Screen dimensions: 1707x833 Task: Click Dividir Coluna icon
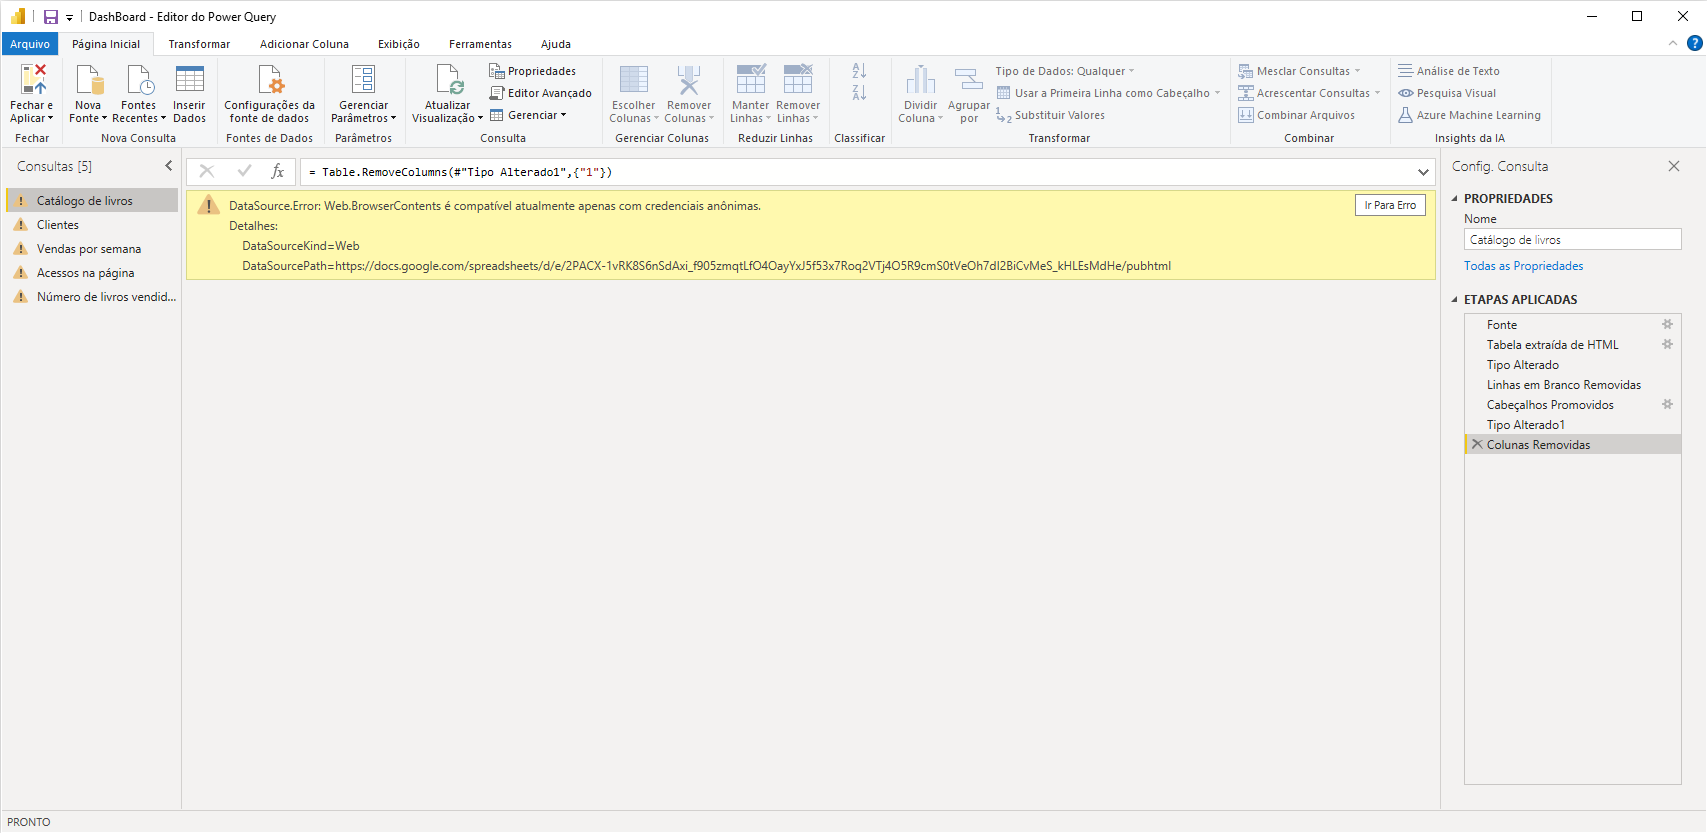pos(921,79)
